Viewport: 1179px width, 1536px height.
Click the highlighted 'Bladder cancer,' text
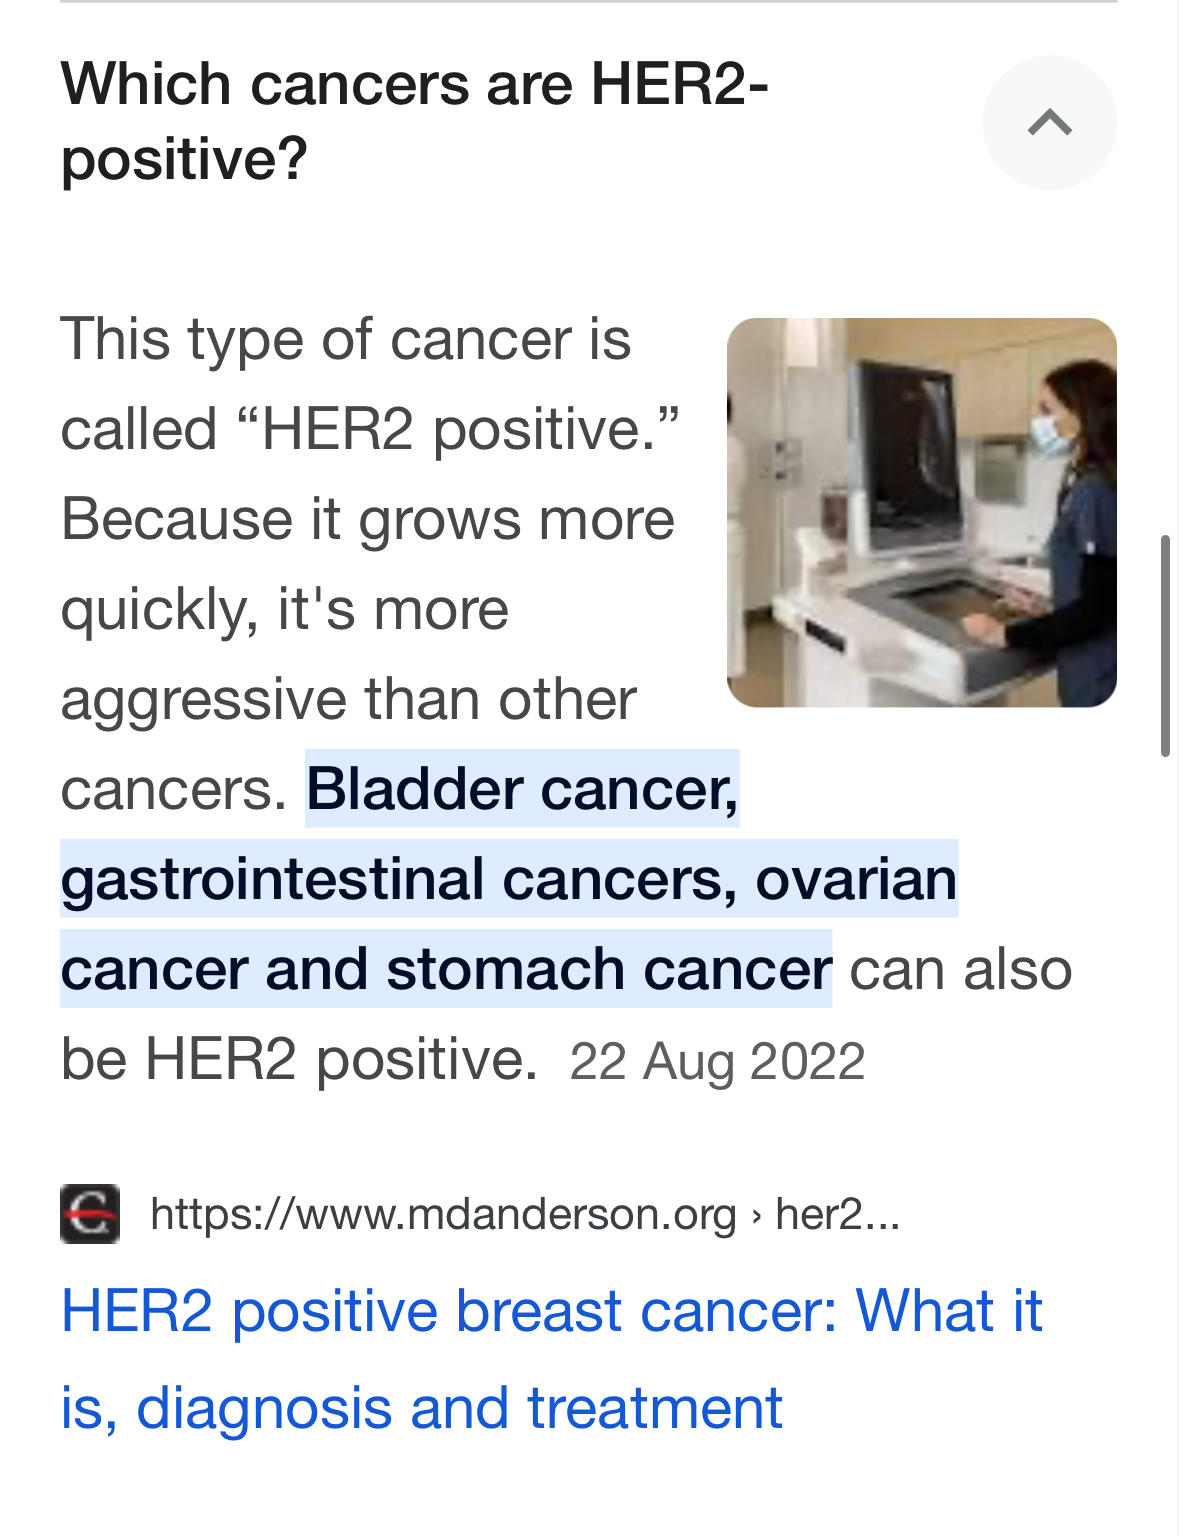coord(522,789)
